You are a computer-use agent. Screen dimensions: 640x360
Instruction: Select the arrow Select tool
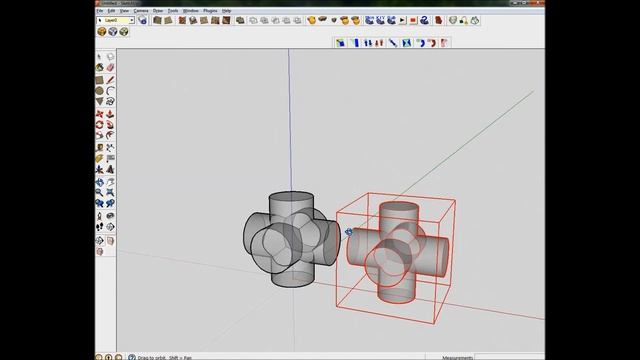(100, 57)
